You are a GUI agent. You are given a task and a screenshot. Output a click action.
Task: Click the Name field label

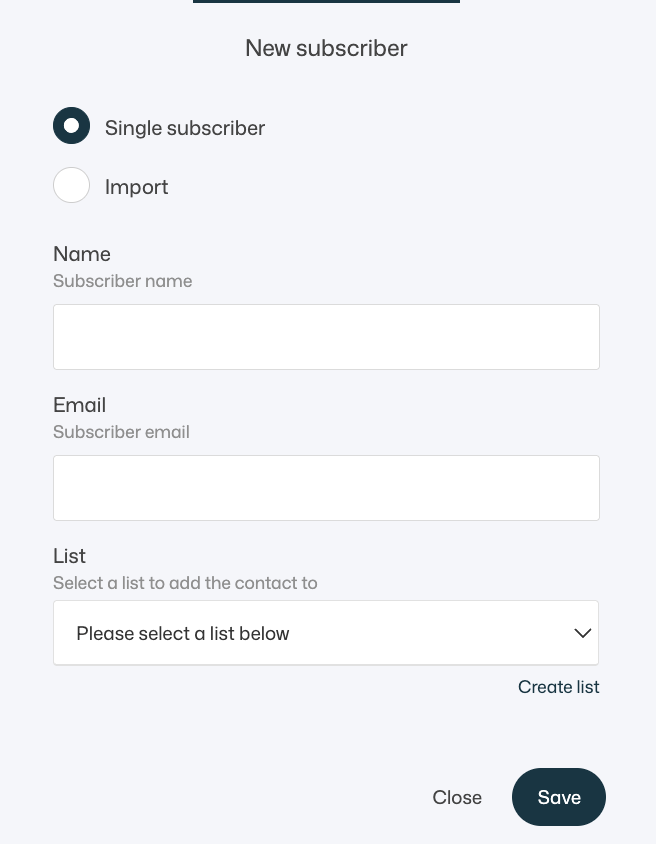point(82,254)
